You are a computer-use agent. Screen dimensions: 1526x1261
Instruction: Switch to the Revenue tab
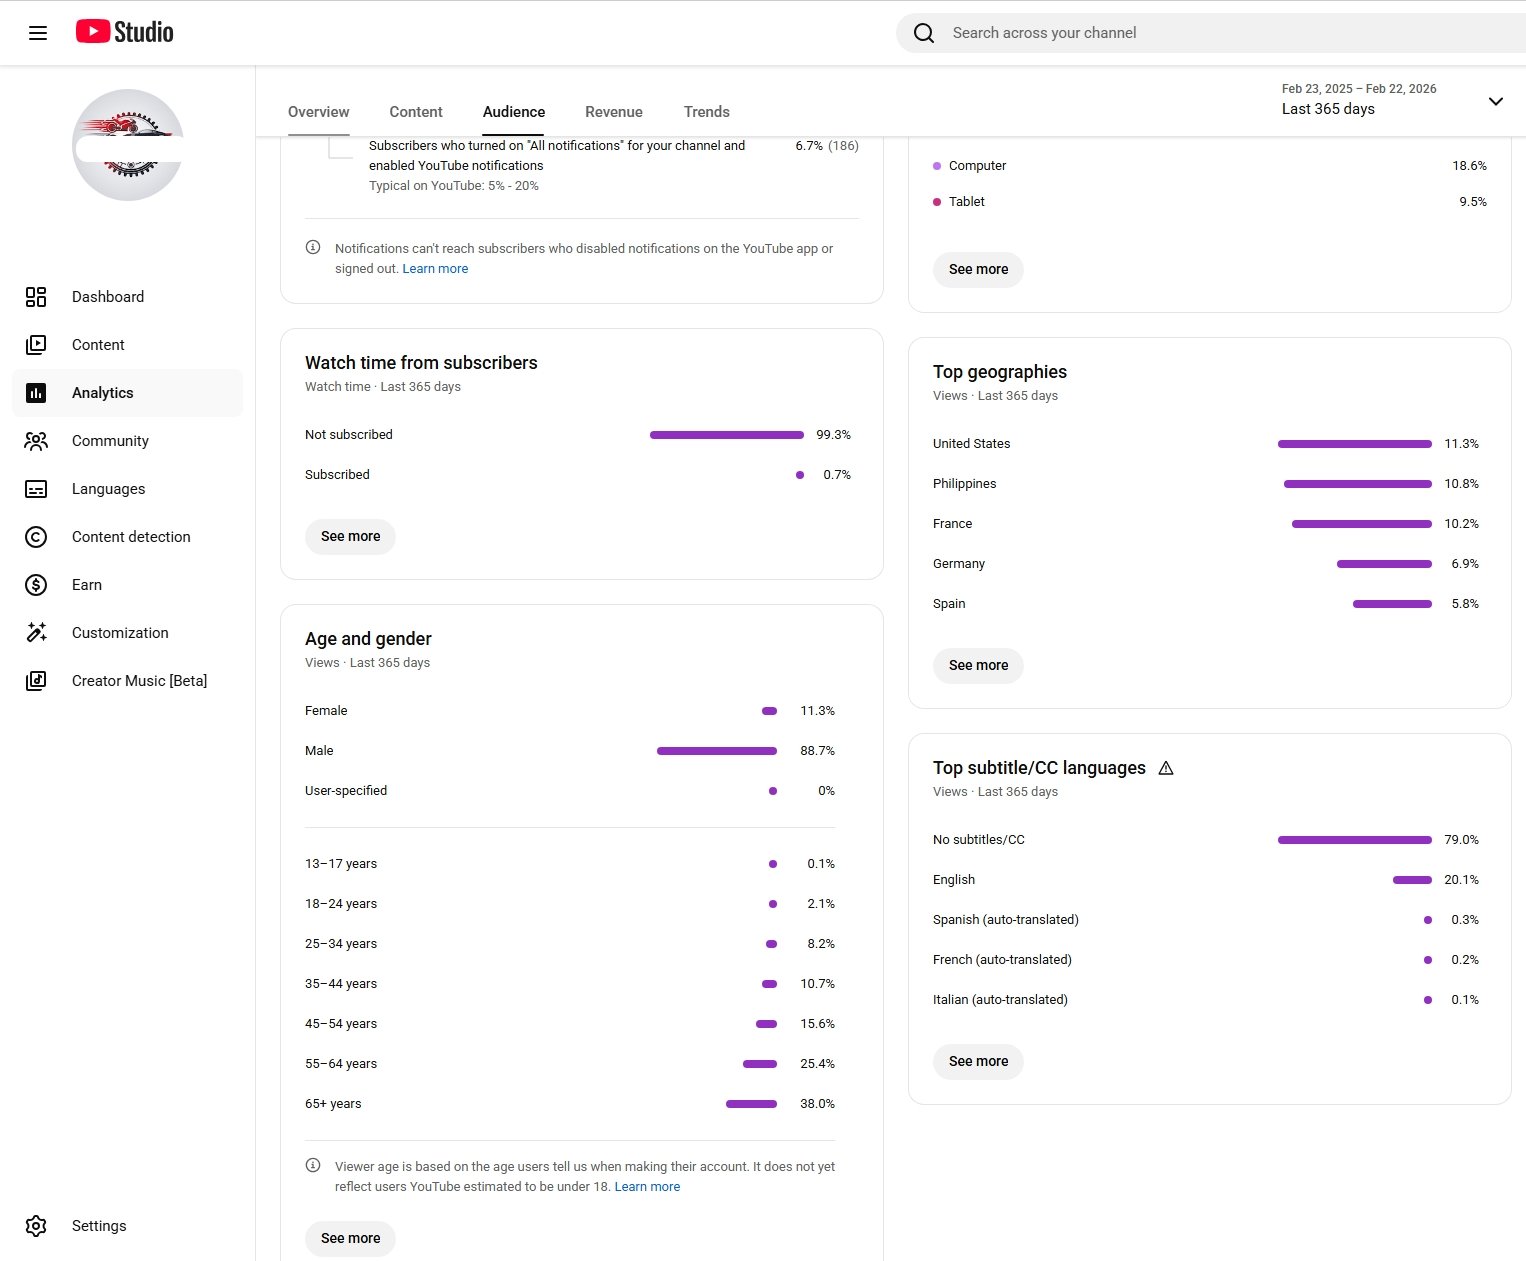[613, 112]
